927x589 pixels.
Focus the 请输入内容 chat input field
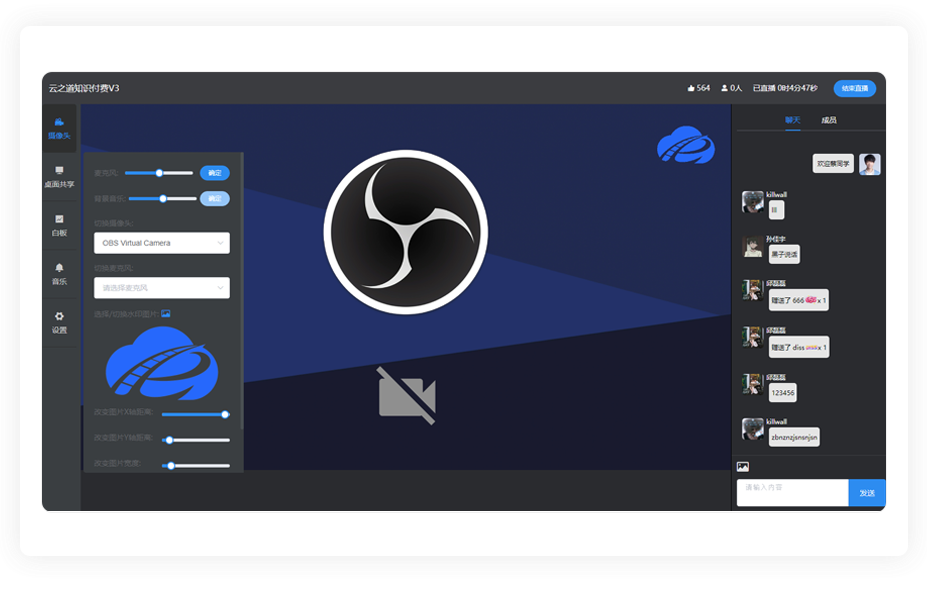(x=792, y=493)
